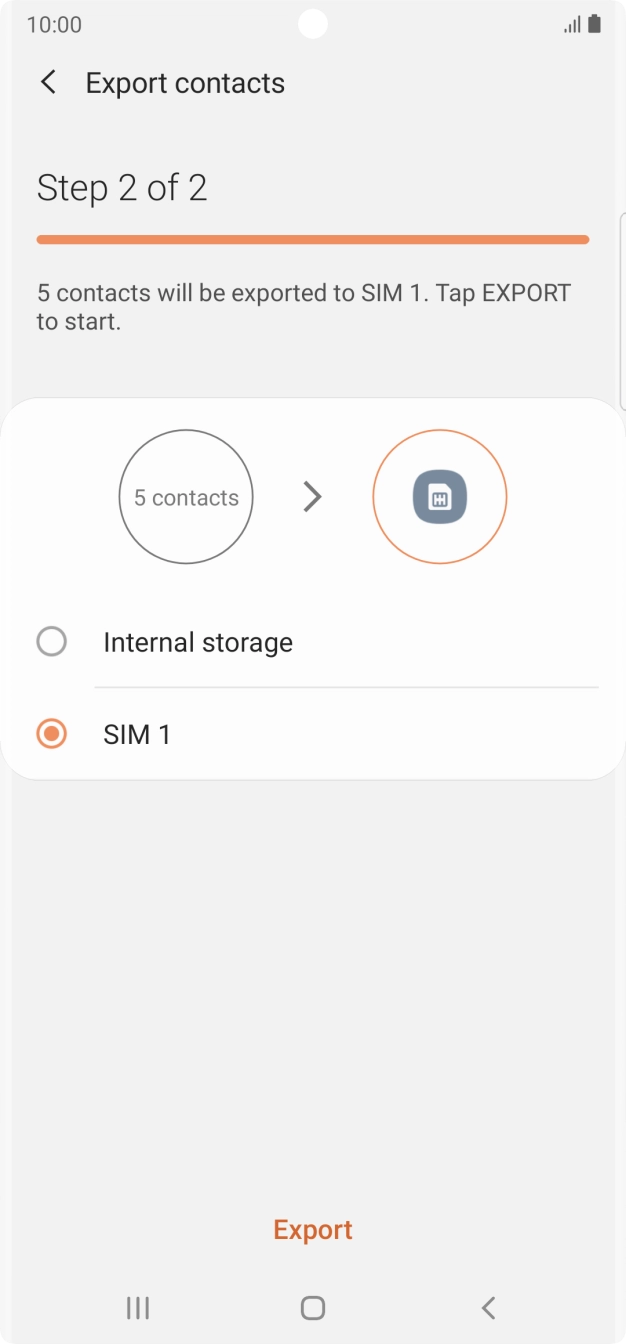Select the Internal storage radio button
This screenshot has width=626, height=1344.
click(51, 642)
